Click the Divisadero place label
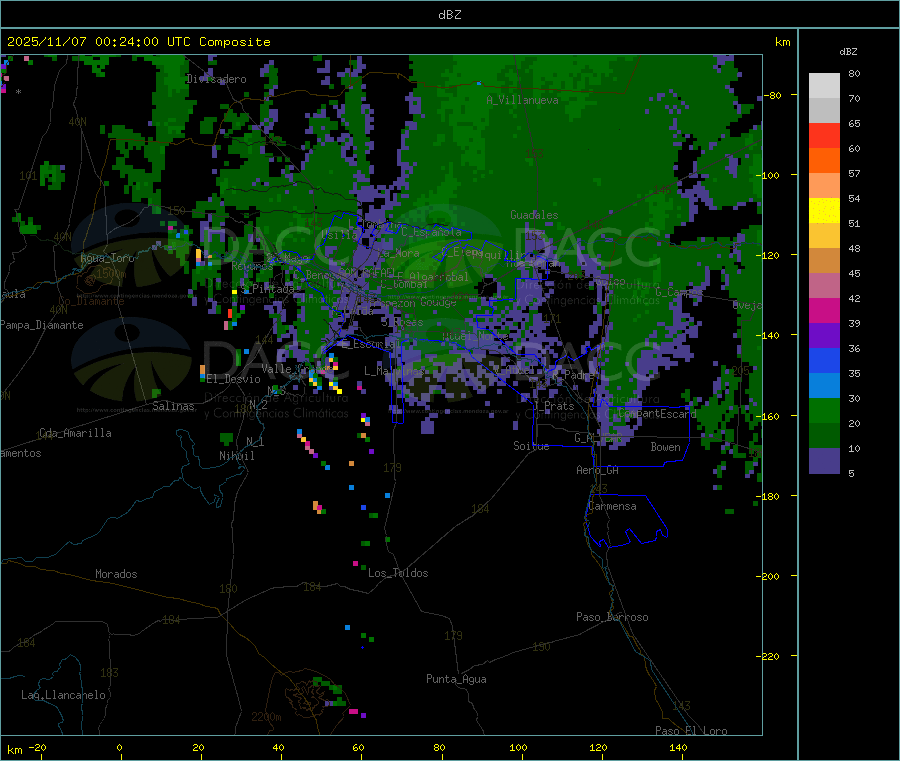The image size is (900, 761). click(216, 79)
